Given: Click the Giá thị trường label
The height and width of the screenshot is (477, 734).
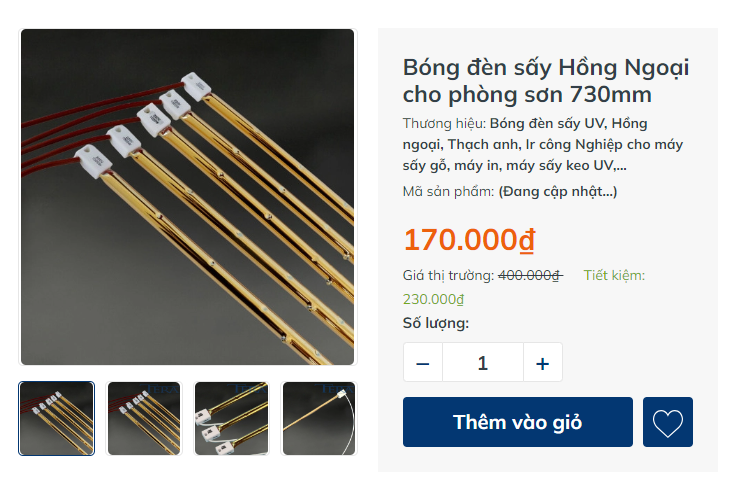Looking at the screenshot, I should coord(448,276).
